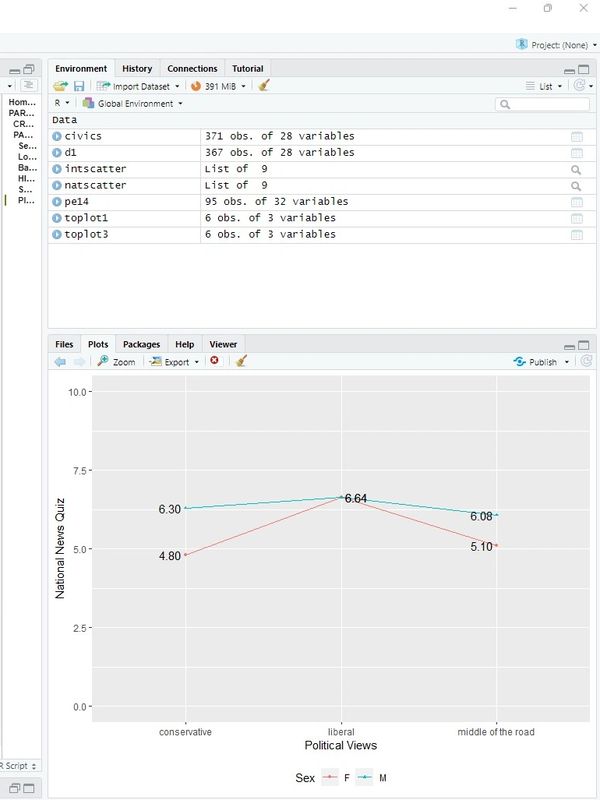Click the Zoom plot button
Screen dimensions: 600x800
(116, 362)
